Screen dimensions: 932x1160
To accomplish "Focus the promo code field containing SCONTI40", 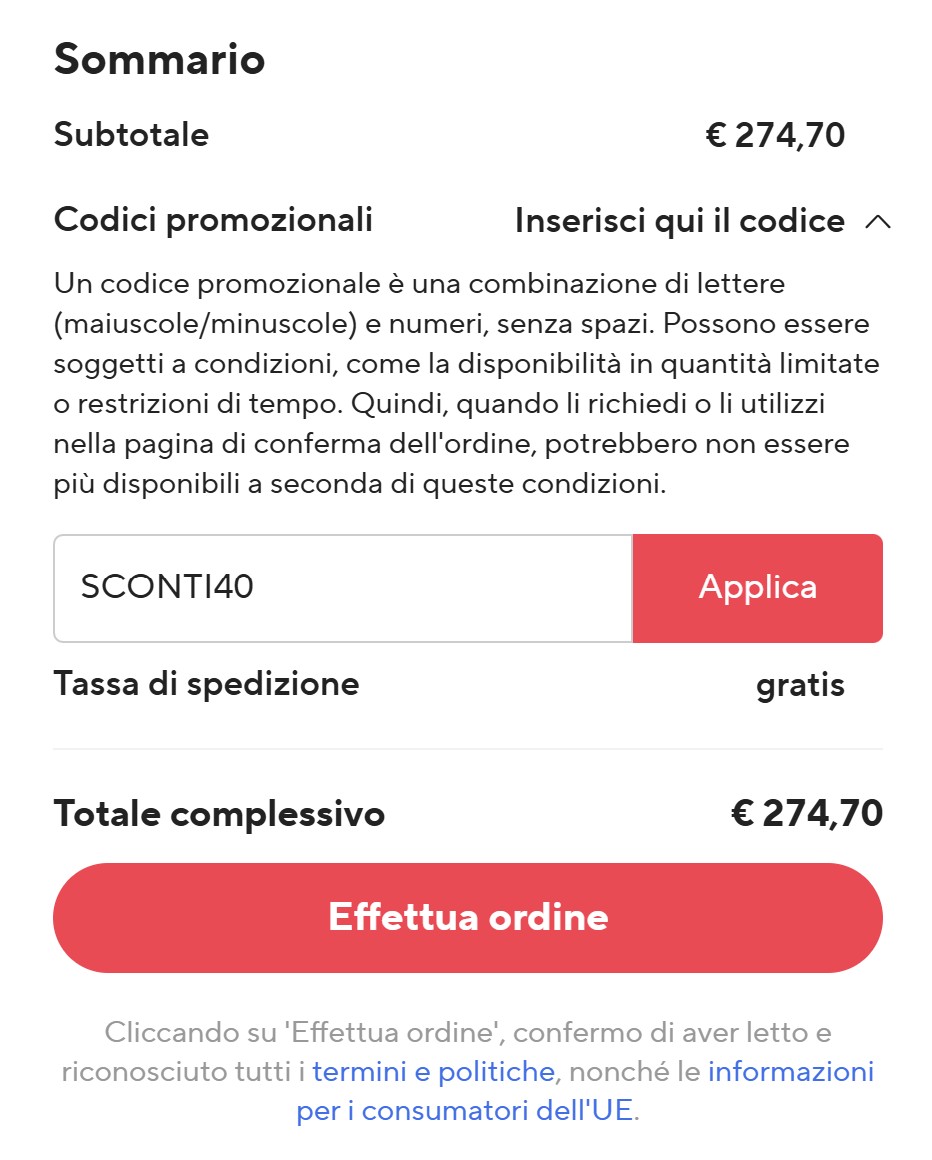I will (342, 588).
